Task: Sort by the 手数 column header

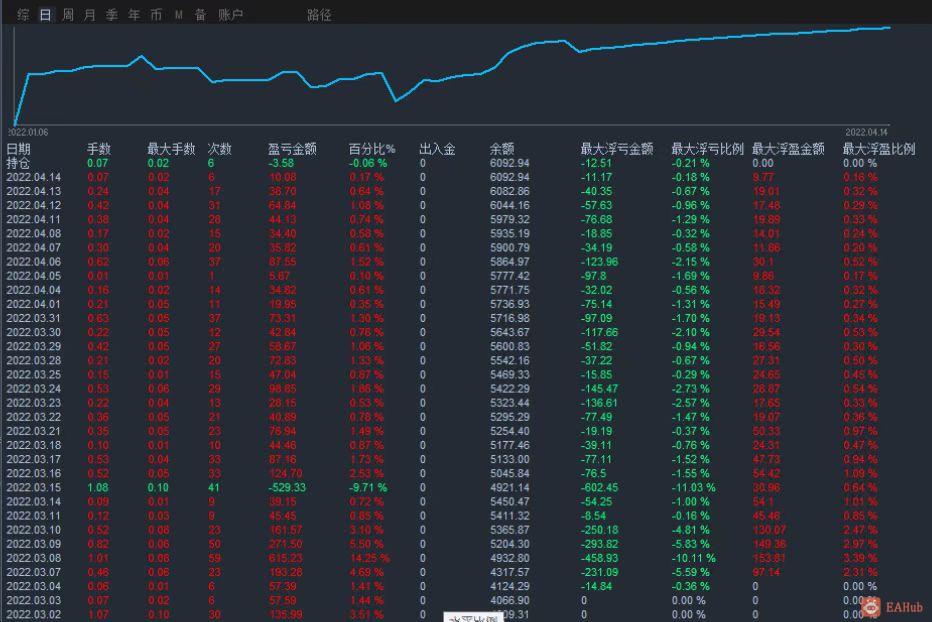Action: point(99,149)
